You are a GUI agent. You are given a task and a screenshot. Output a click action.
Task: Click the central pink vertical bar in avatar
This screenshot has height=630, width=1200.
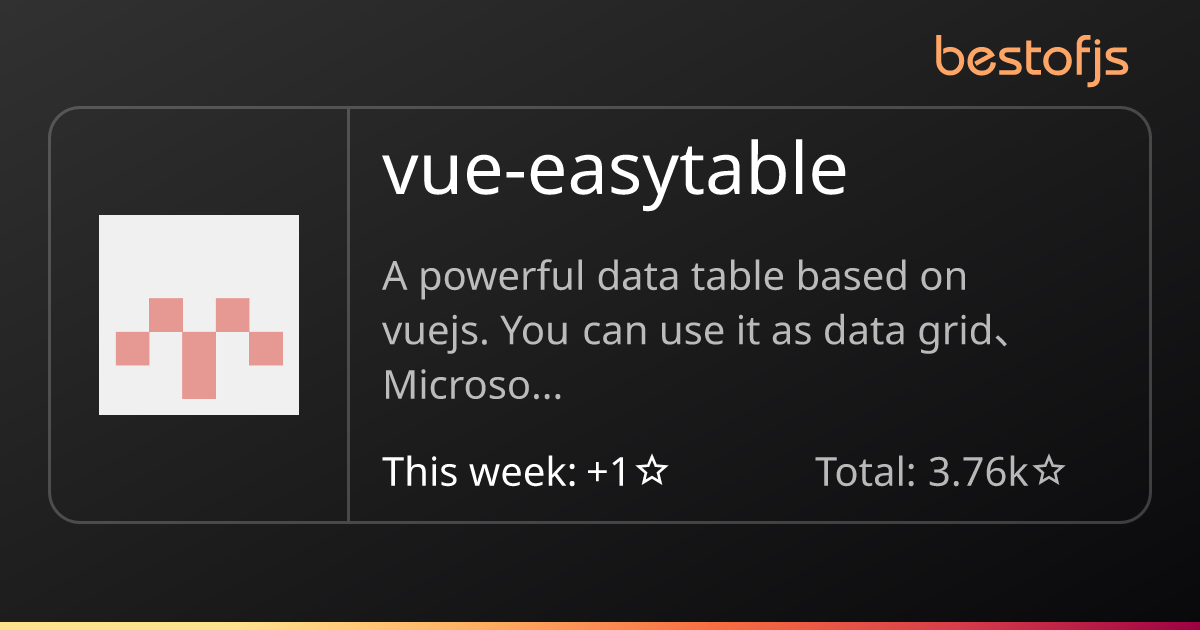tap(199, 365)
